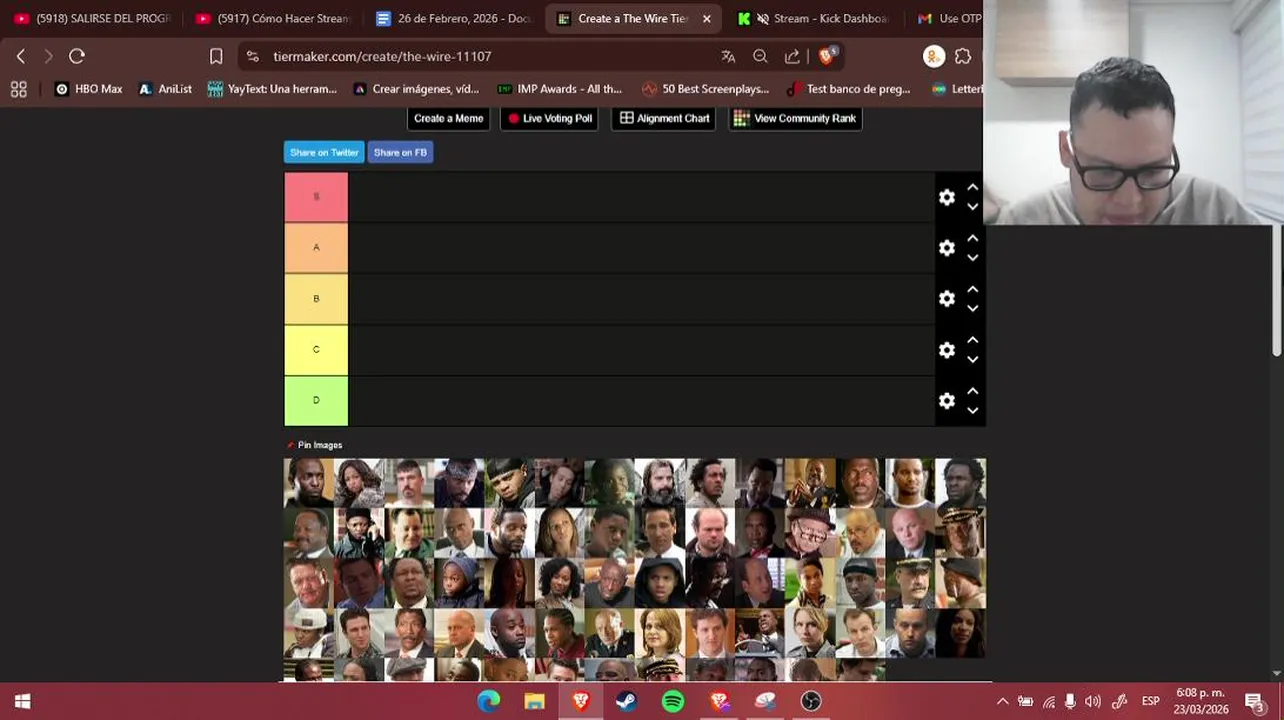Bookmark this page icon
The width and height of the screenshot is (1284, 720).
click(x=216, y=56)
